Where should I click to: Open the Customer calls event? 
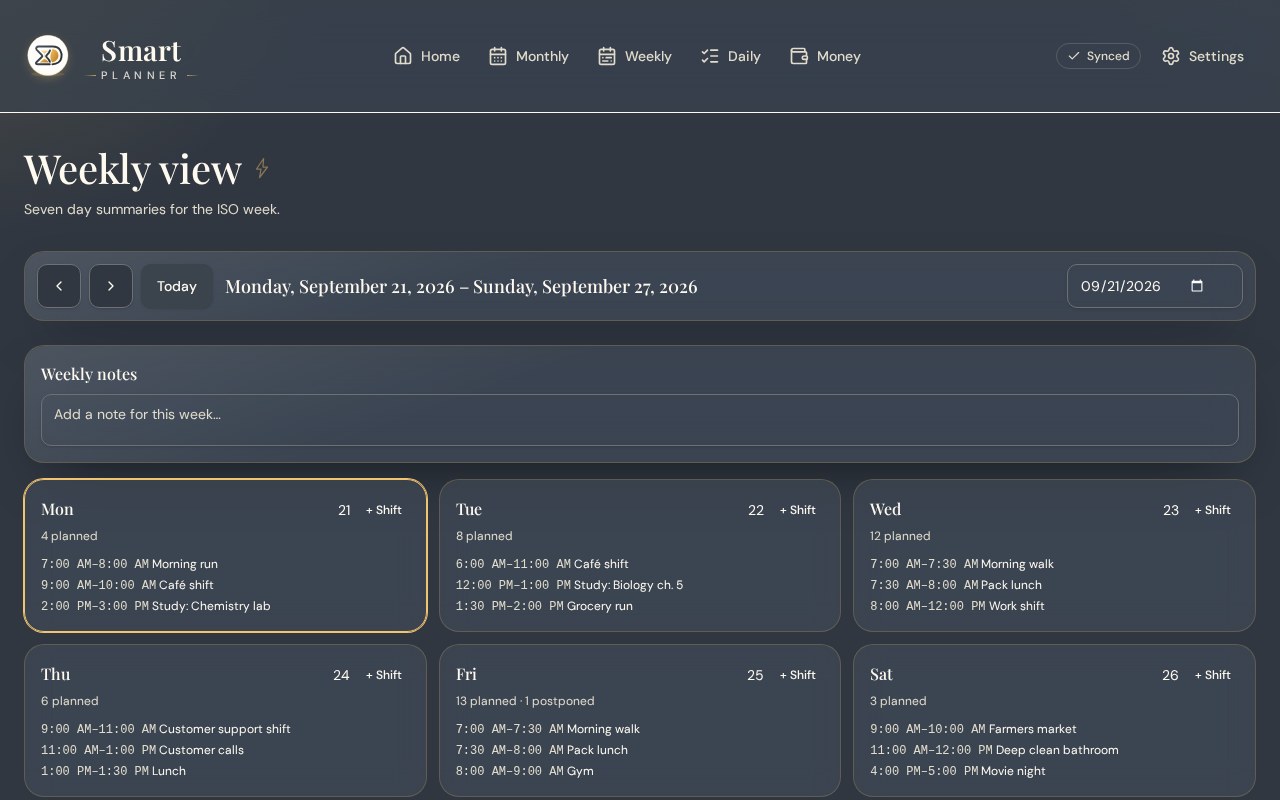[x=142, y=750]
